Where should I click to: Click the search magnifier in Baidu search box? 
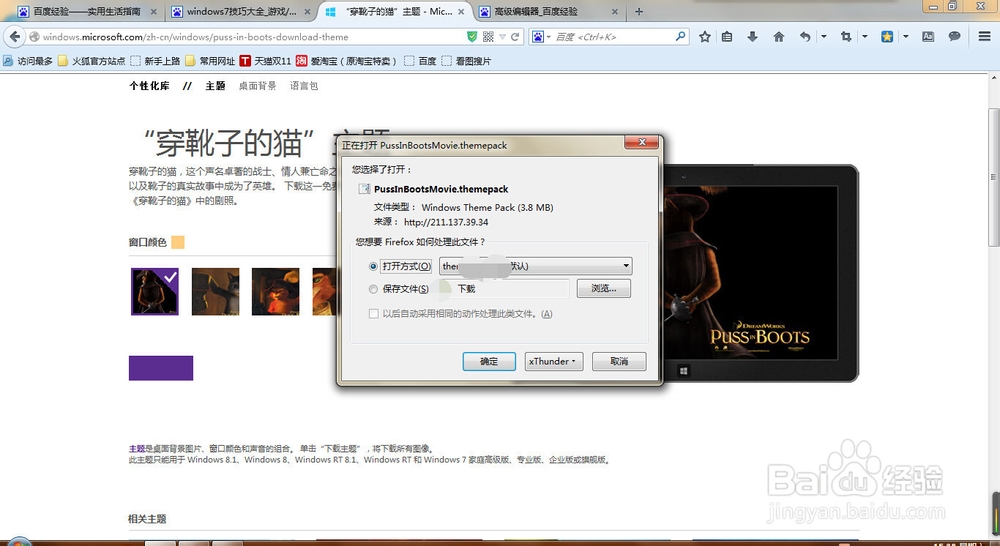tap(680, 36)
